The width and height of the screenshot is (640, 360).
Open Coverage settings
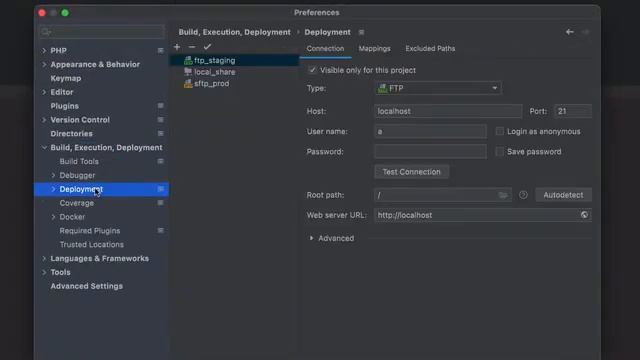click(77, 203)
